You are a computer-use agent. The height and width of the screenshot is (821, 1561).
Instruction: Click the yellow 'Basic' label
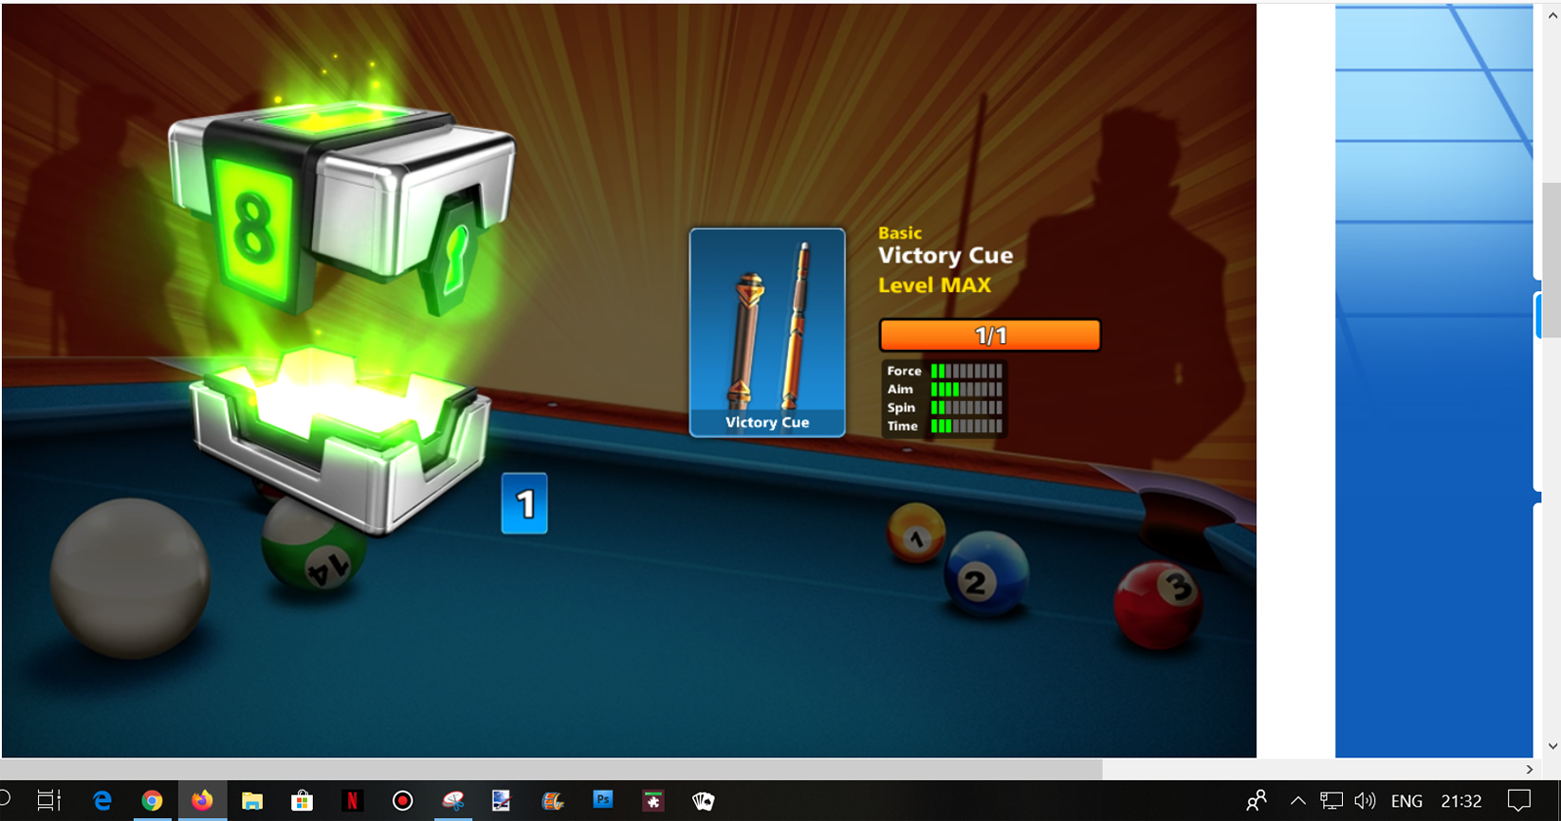(900, 233)
